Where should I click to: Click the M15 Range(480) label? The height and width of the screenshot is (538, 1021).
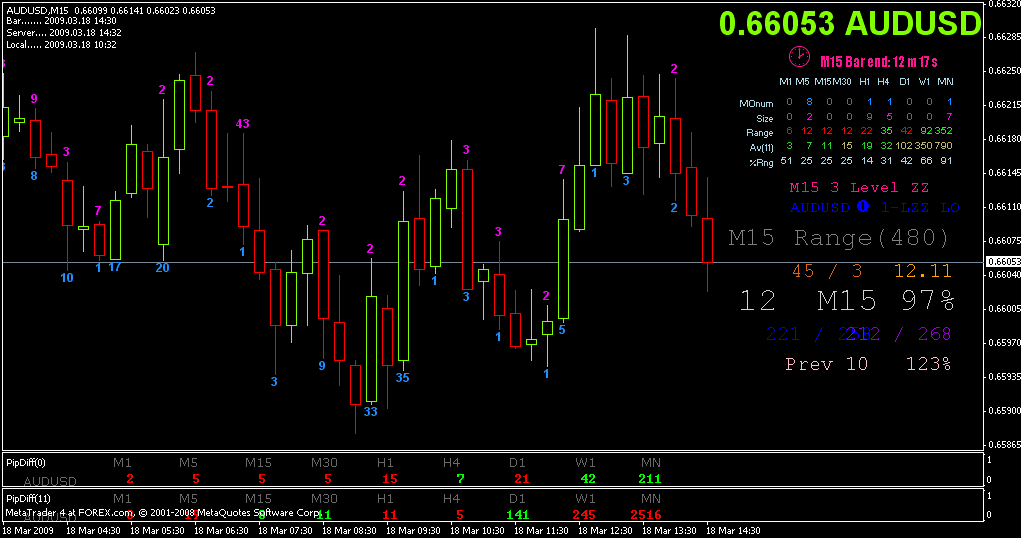839,238
